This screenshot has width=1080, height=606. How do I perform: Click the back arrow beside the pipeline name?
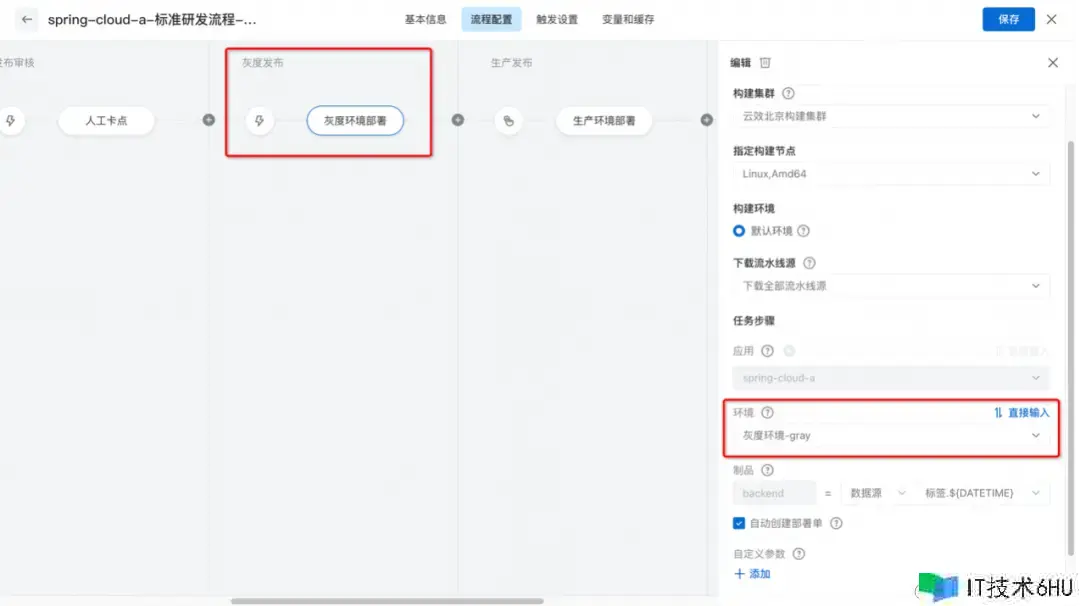point(27,19)
